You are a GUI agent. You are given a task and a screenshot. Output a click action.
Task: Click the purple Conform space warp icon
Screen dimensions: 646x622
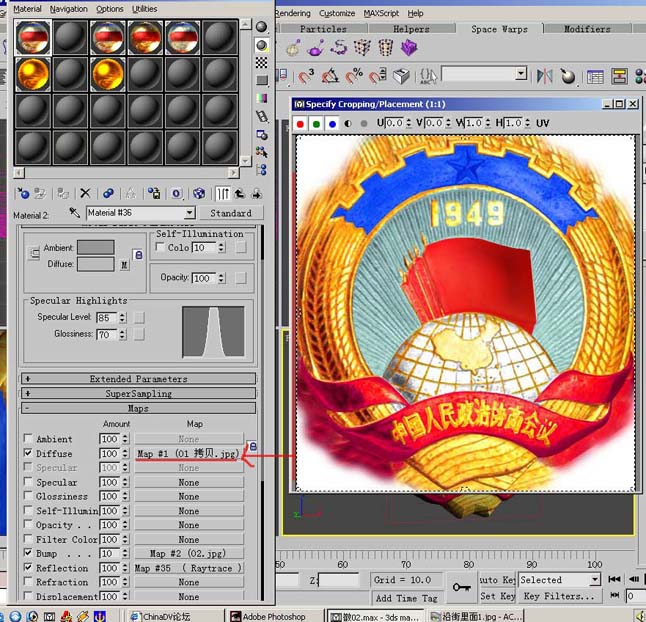click(409, 48)
